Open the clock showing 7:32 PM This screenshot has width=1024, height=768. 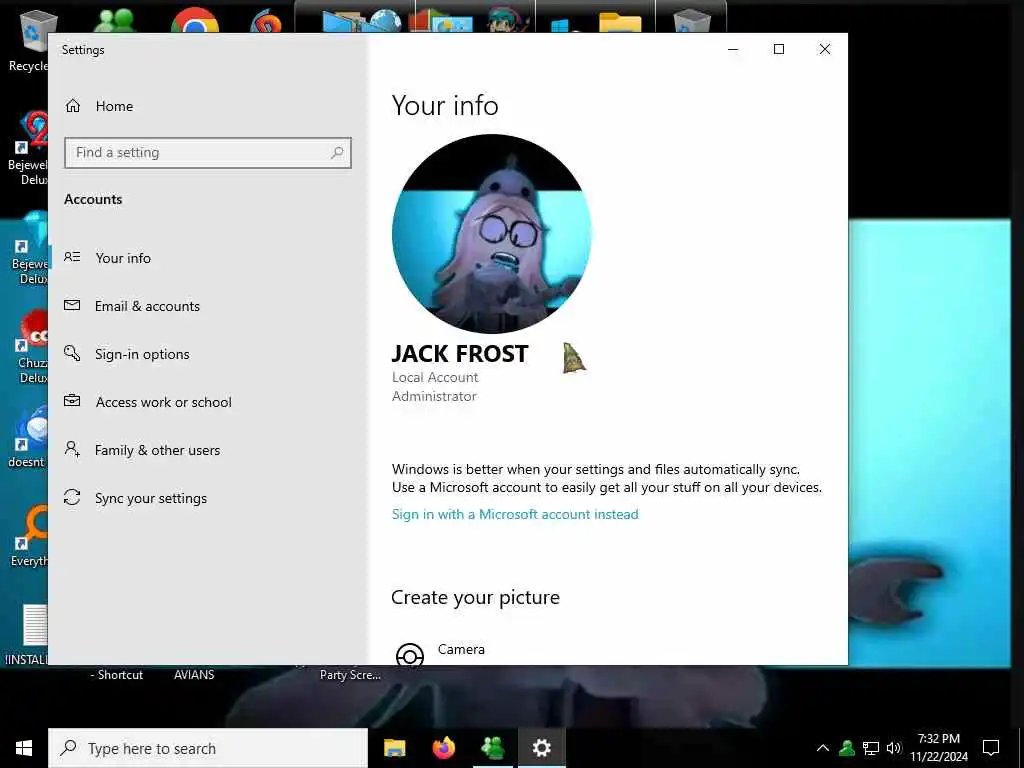tap(939, 748)
